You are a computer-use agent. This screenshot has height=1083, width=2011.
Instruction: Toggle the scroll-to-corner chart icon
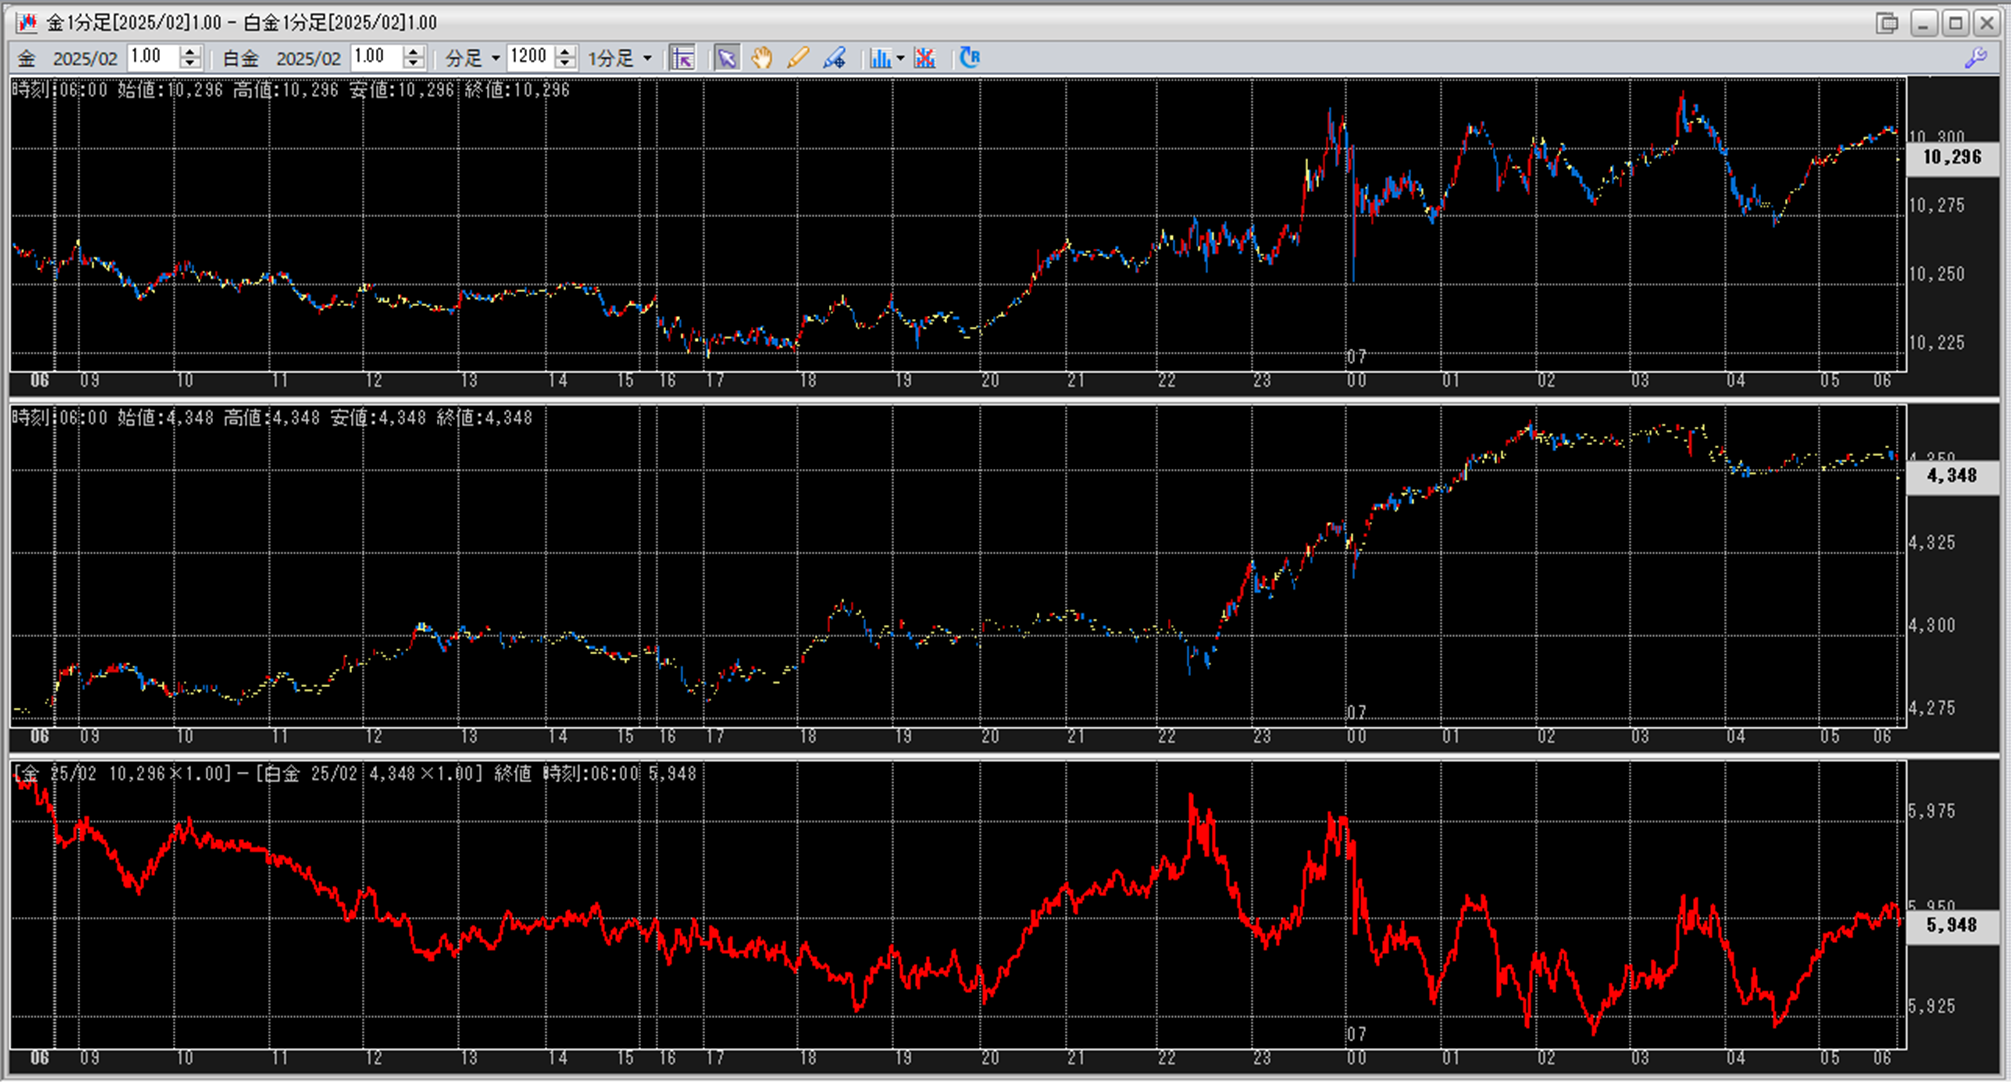coord(683,58)
